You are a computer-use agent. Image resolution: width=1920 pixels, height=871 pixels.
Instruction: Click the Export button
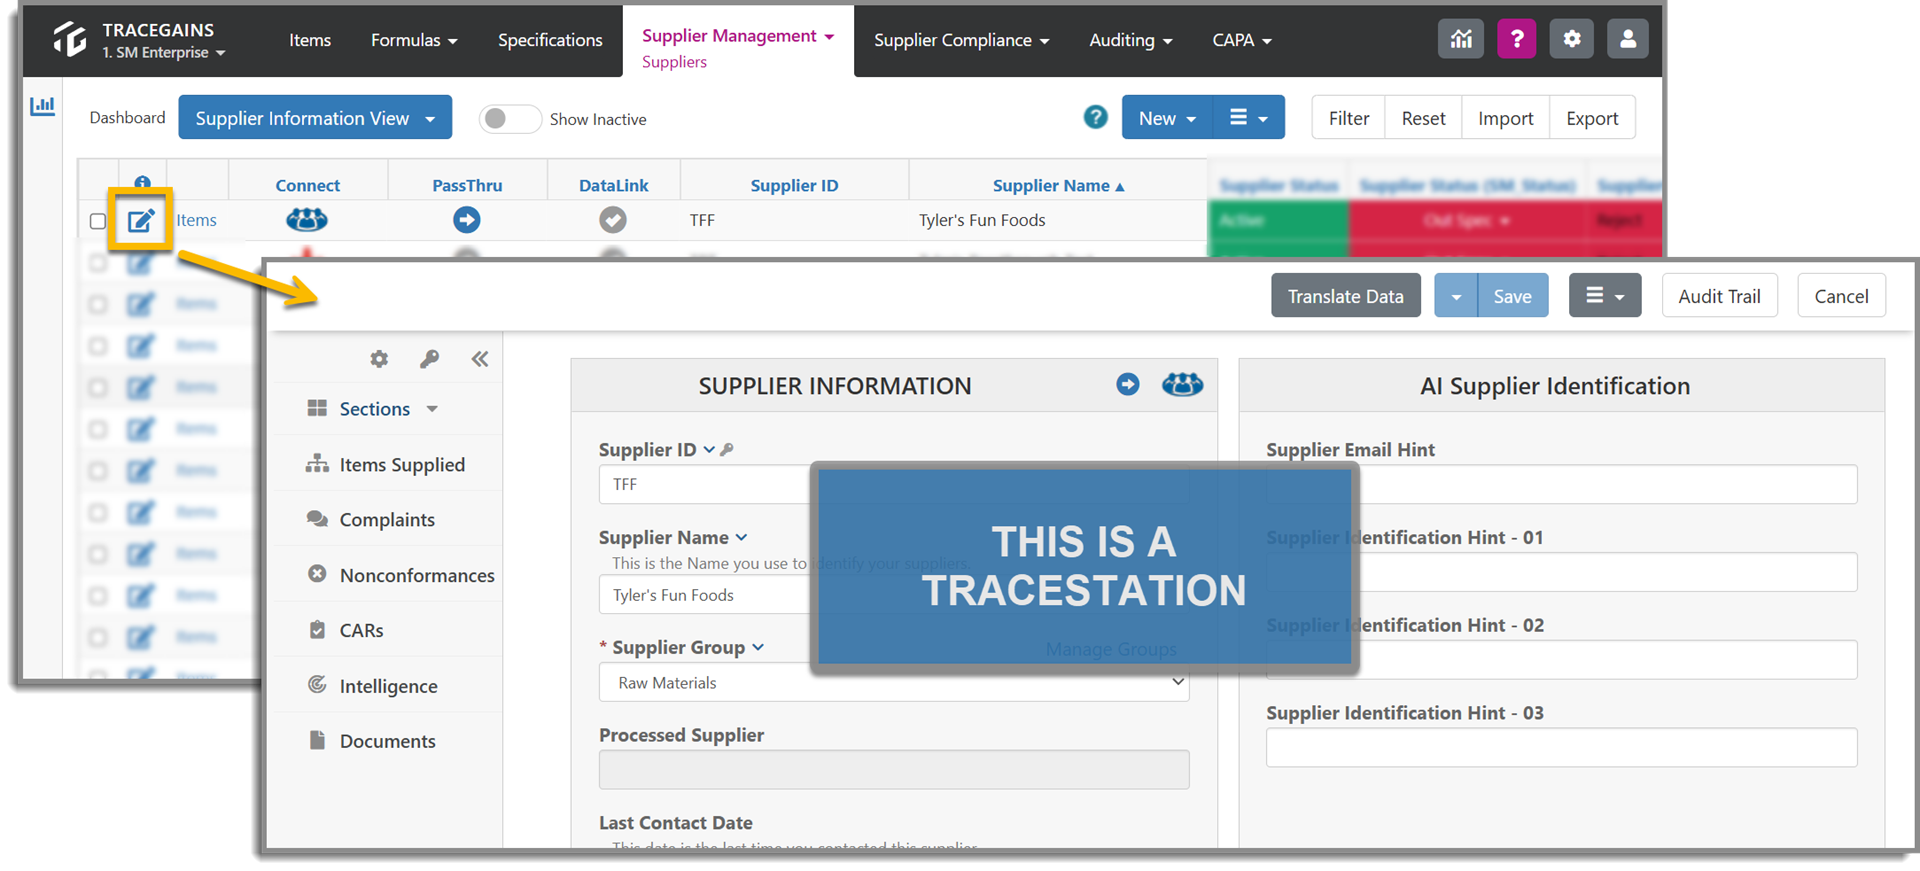pos(1592,118)
